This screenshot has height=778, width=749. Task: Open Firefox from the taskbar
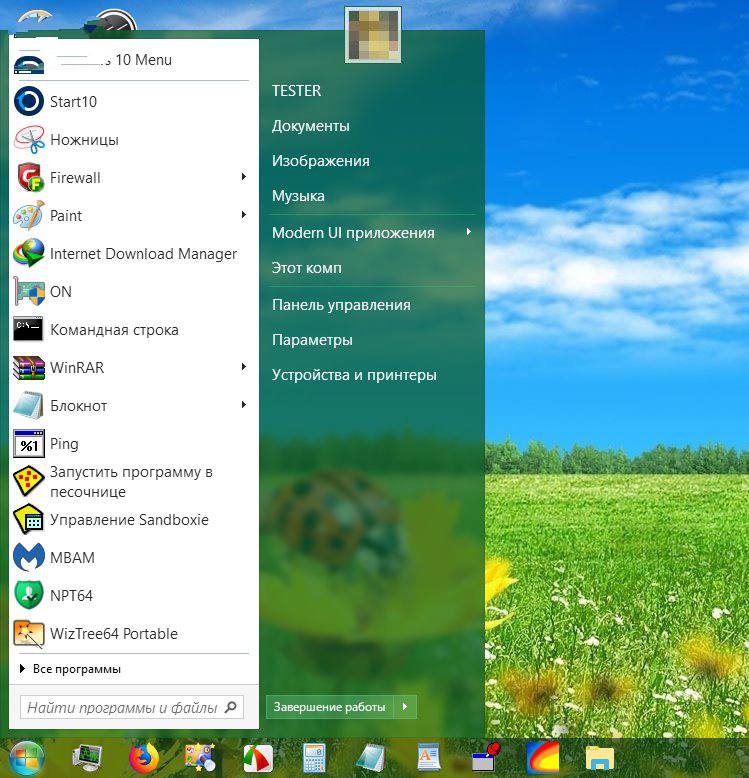click(x=144, y=759)
